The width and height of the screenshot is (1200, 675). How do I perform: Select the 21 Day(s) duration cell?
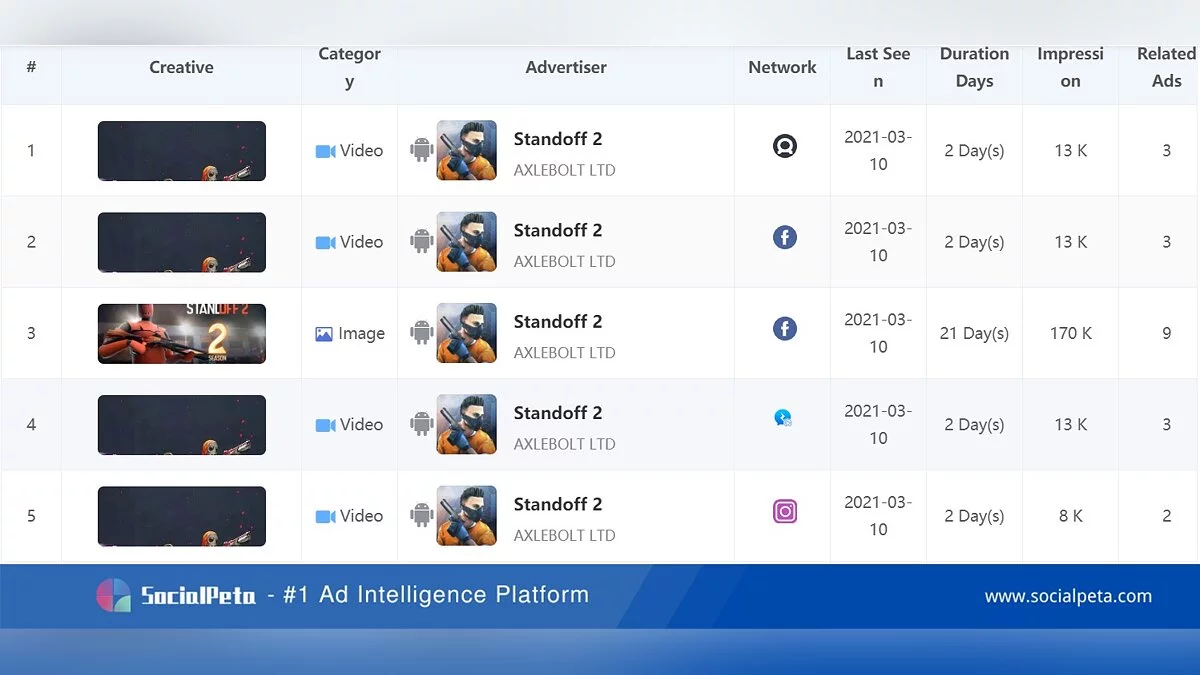click(x=974, y=333)
